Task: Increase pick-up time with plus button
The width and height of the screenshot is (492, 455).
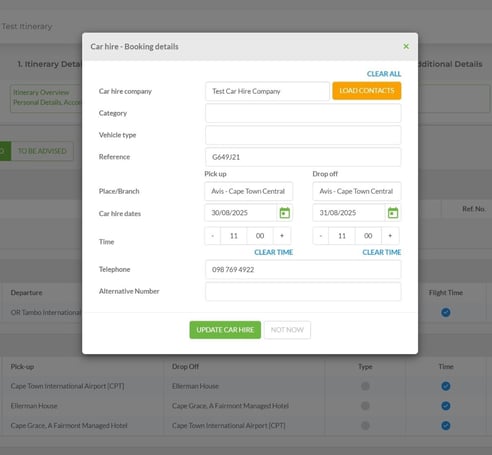Action: coord(282,236)
